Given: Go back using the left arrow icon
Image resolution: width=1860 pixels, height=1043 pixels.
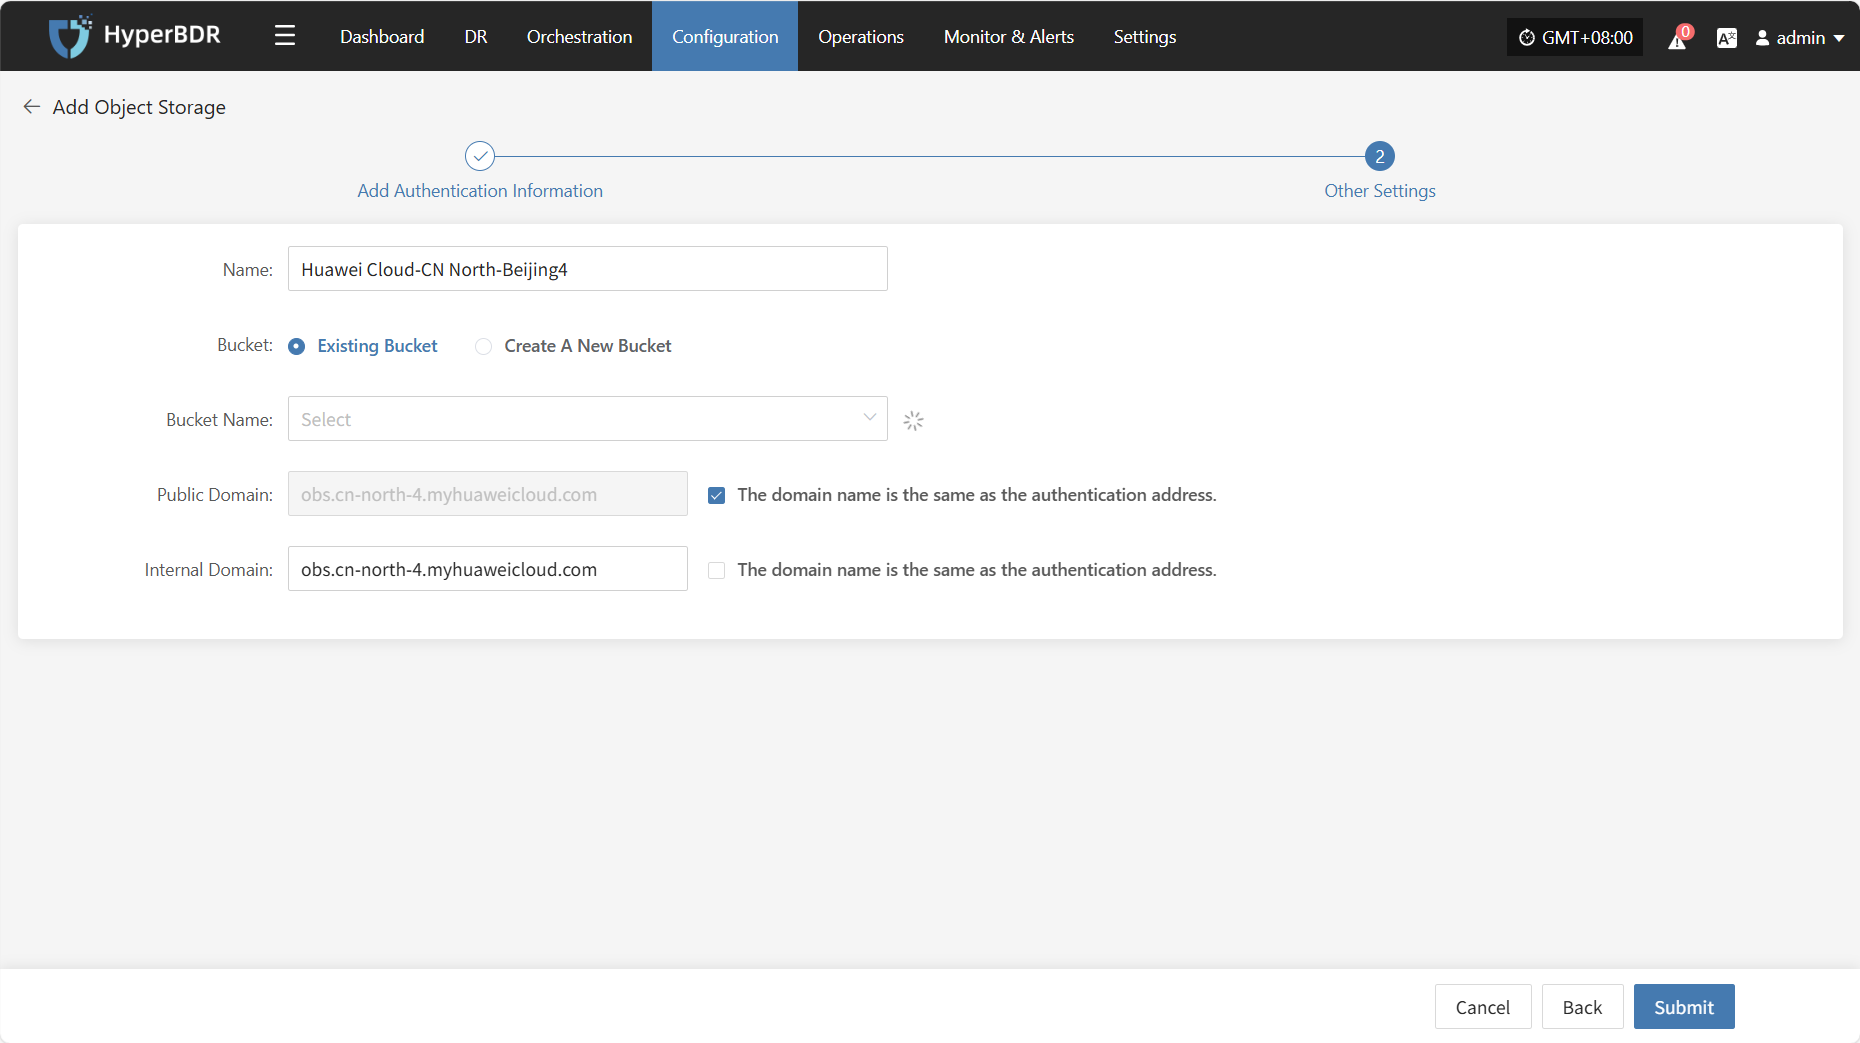Looking at the screenshot, I should (x=32, y=106).
